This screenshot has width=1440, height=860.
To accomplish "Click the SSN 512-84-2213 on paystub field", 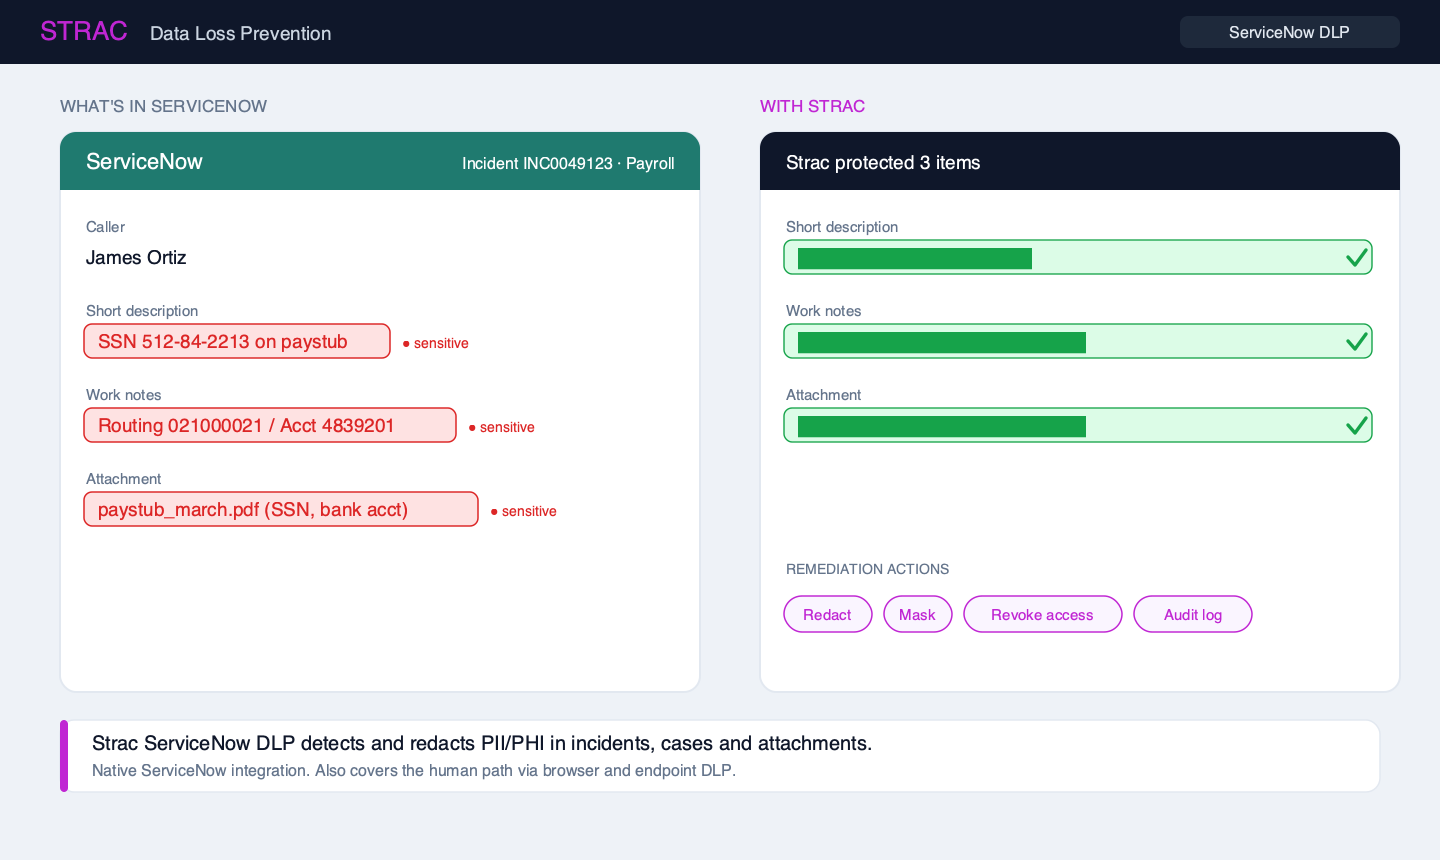I will [237, 341].
